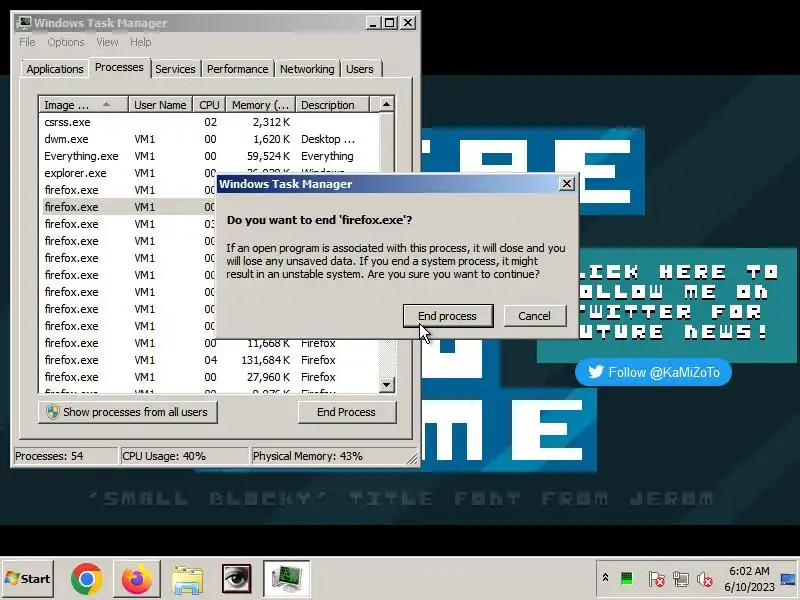This screenshot has height=600, width=800.
Task: Select firefox.exe row using 11,668 K
Action: [209, 343]
